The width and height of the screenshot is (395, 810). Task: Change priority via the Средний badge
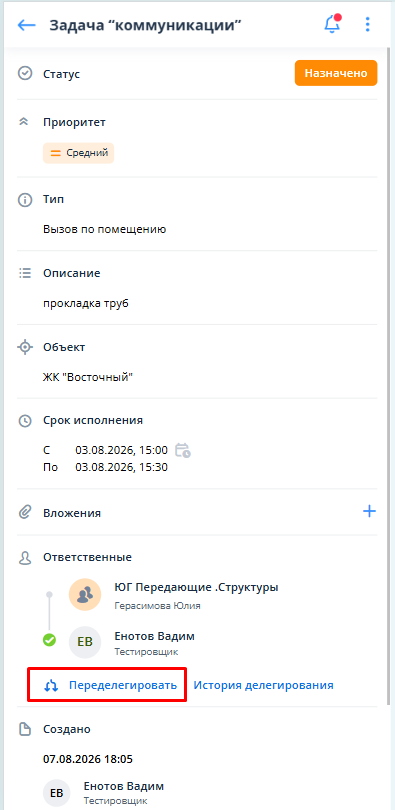coord(78,153)
